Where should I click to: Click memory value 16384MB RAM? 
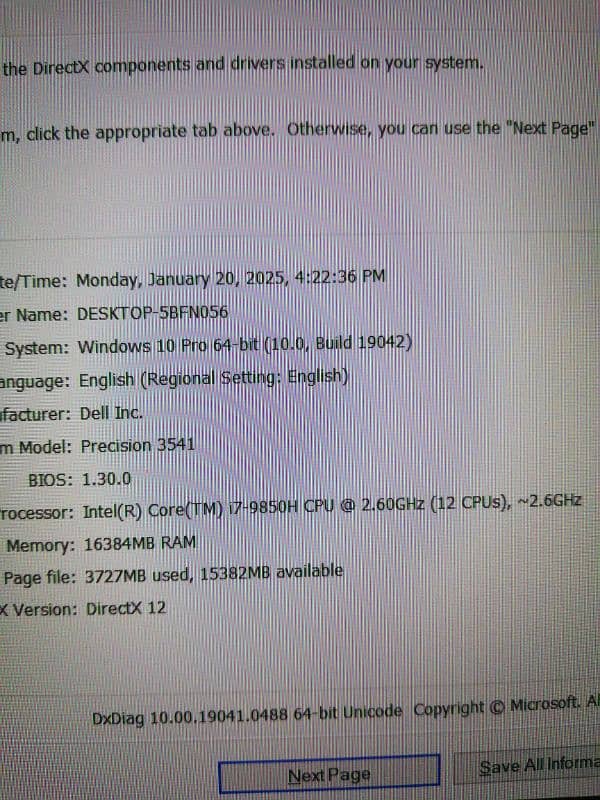point(140,544)
